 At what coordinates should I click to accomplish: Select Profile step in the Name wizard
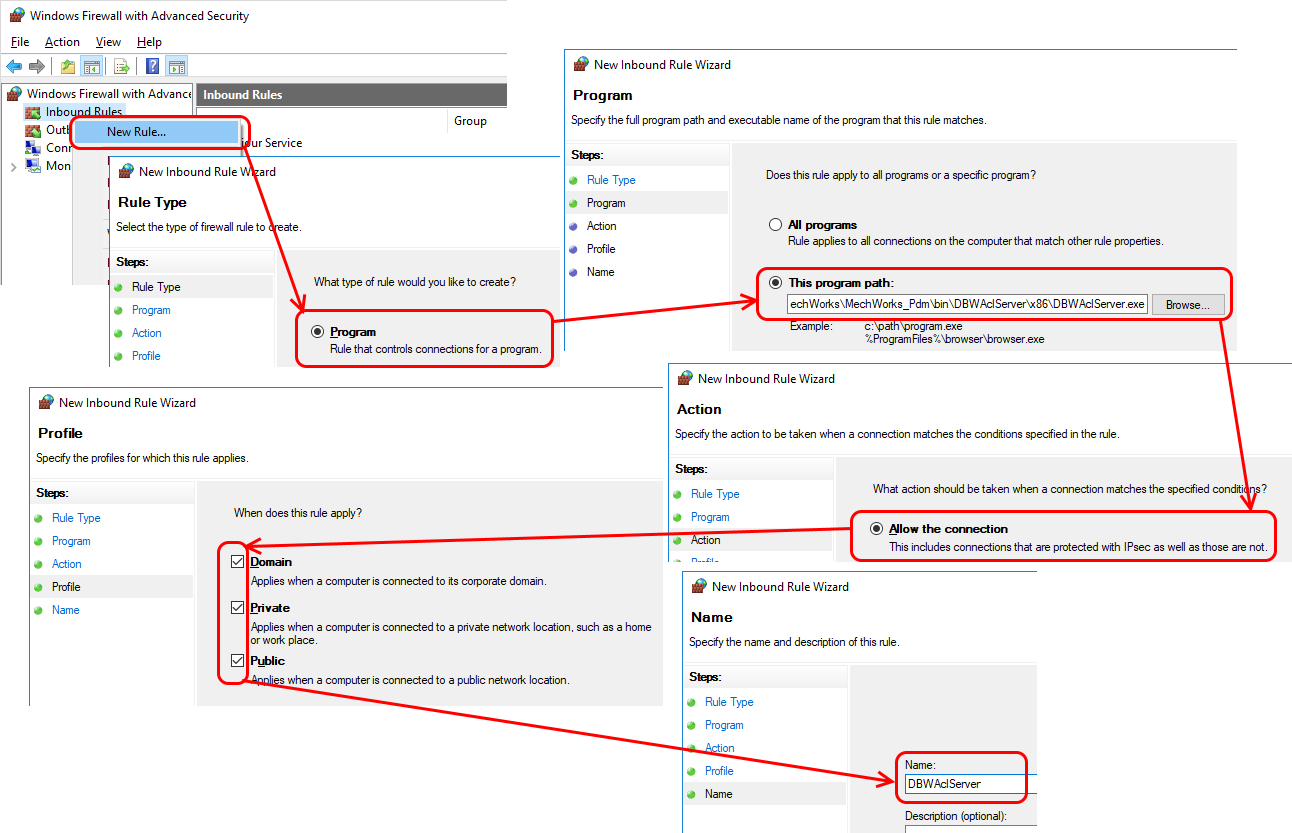click(719, 771)
